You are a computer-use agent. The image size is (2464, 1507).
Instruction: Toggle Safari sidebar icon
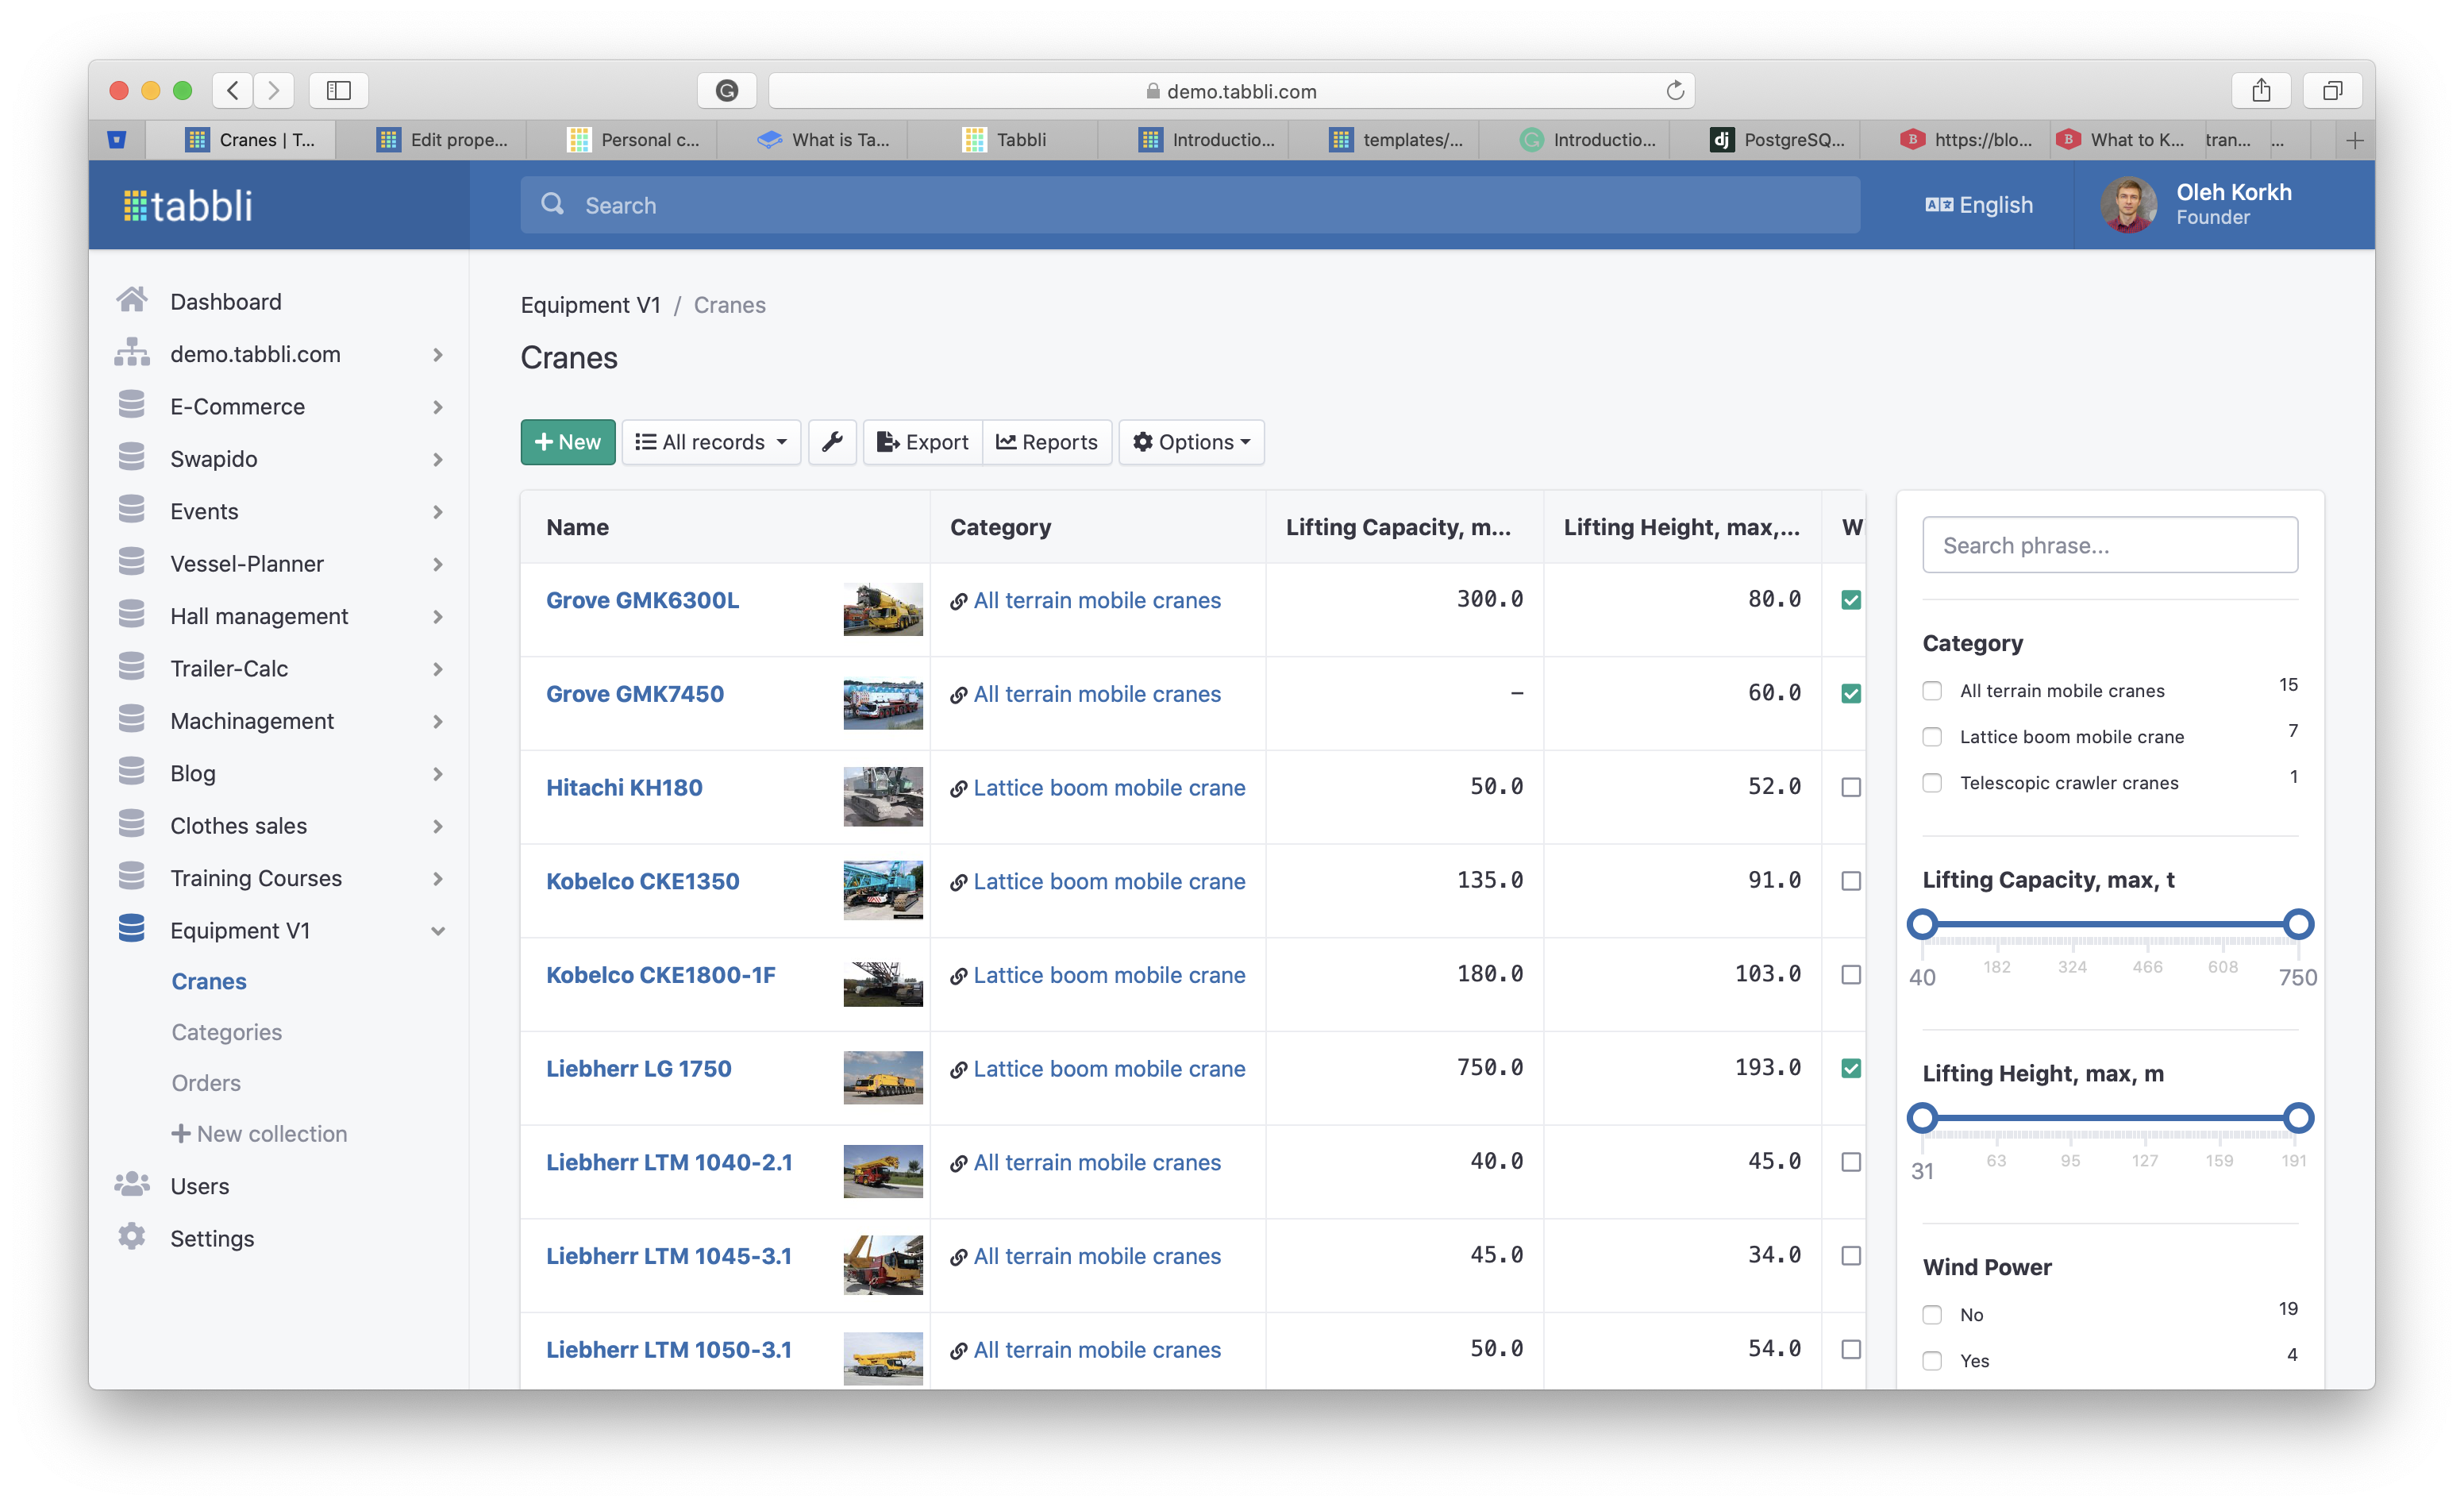(x=339, y=91)
